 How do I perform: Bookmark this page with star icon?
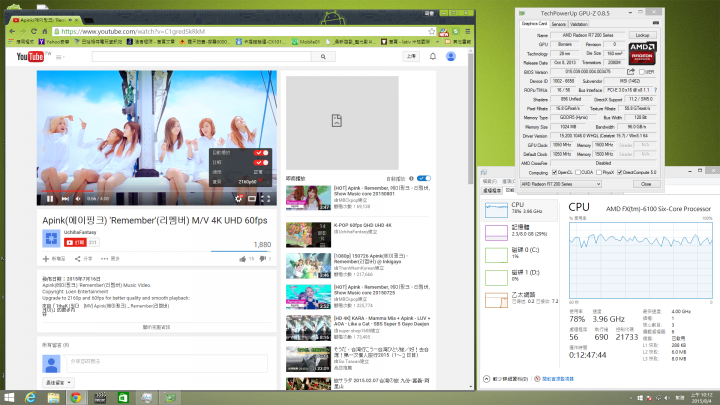point(432,31)
